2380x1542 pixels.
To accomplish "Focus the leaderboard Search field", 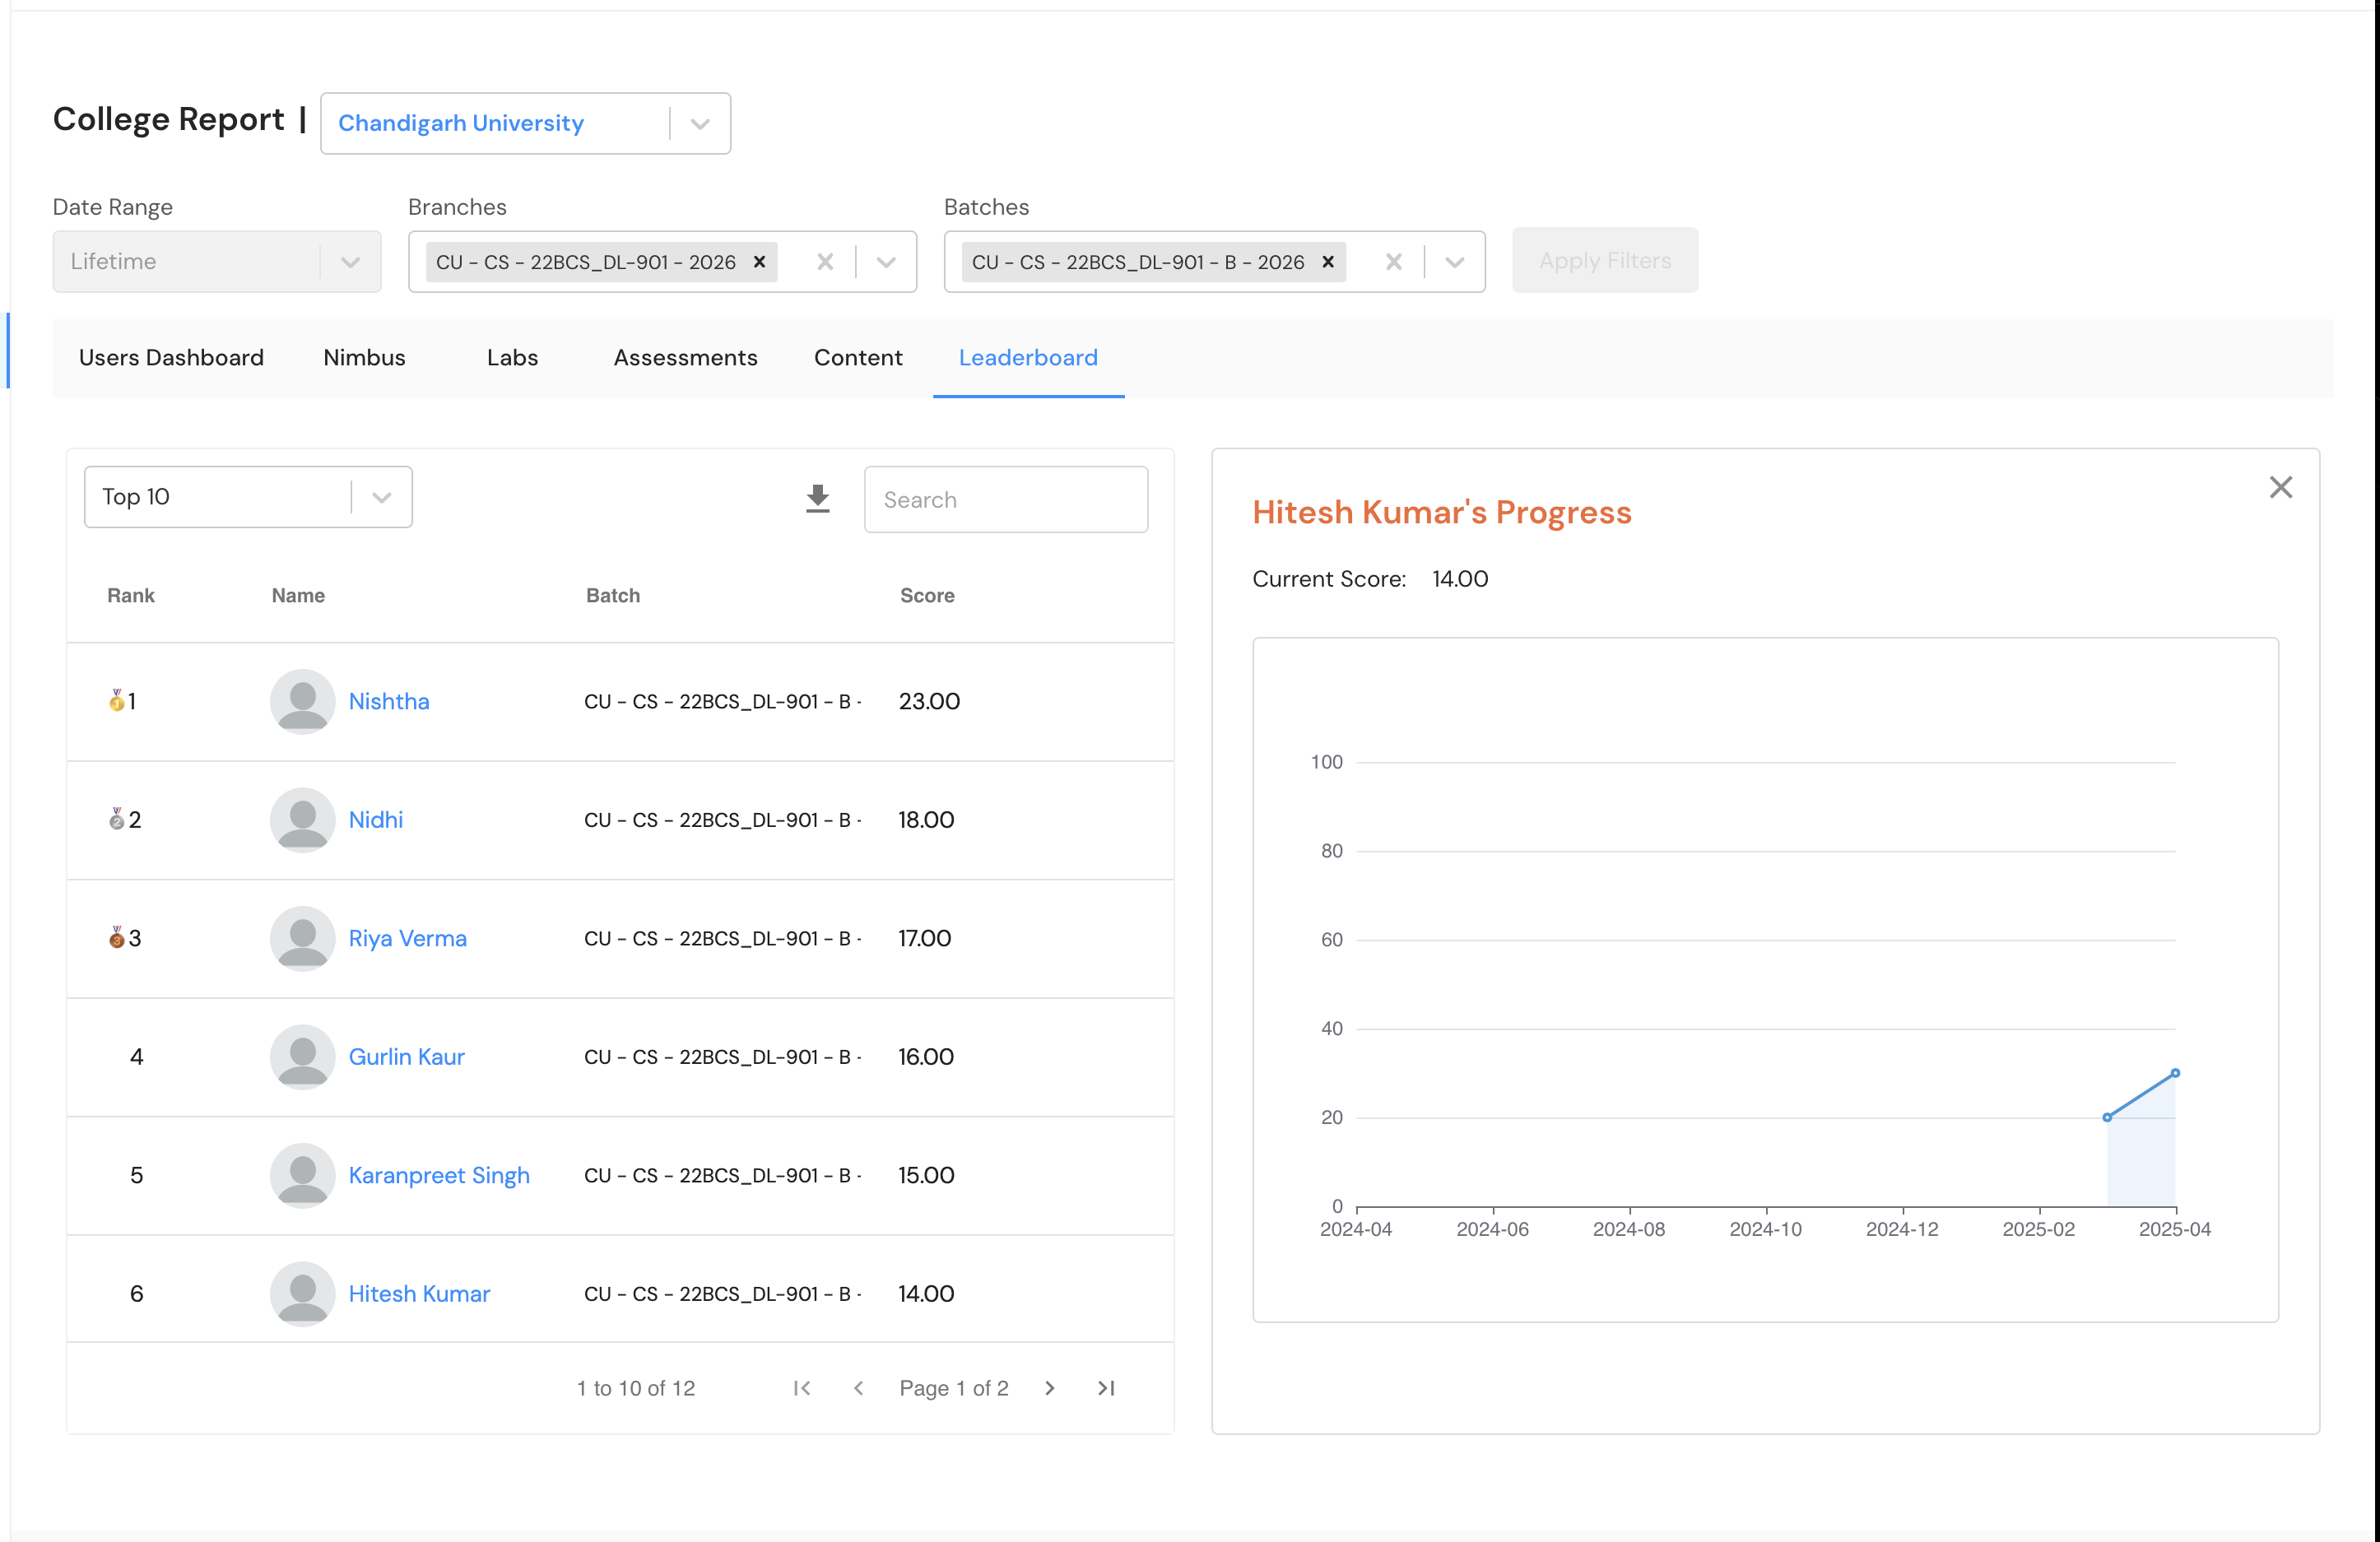I will (1005, 499).
